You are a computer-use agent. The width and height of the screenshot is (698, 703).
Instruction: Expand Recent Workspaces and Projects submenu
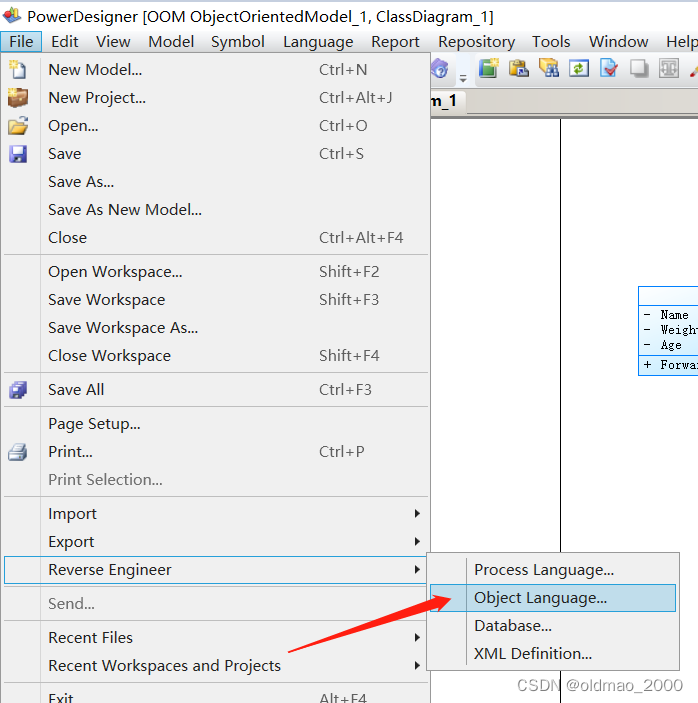(215, 666)
